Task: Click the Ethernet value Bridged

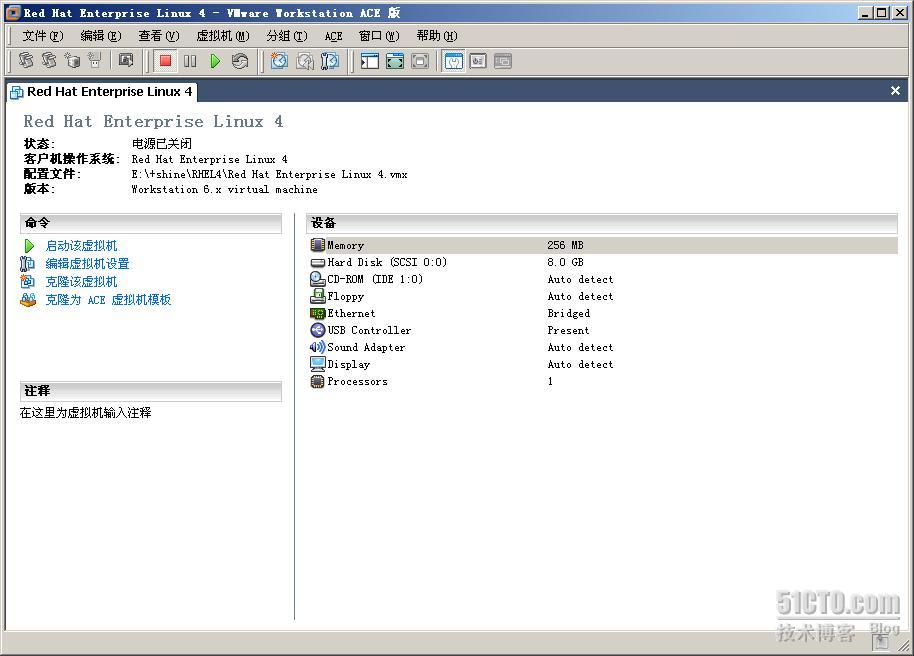Action: [x=568, y=313]
